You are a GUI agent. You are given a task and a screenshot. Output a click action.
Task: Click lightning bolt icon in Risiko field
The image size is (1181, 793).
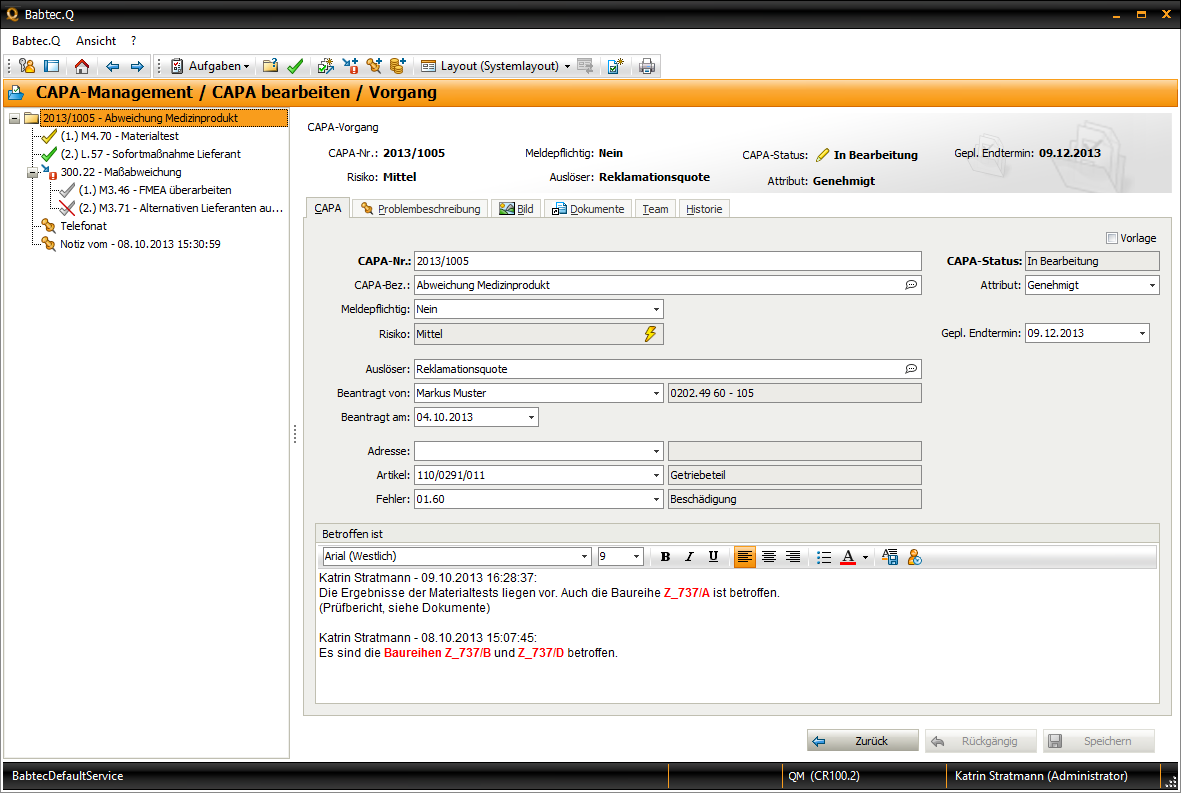pos(651,334)
